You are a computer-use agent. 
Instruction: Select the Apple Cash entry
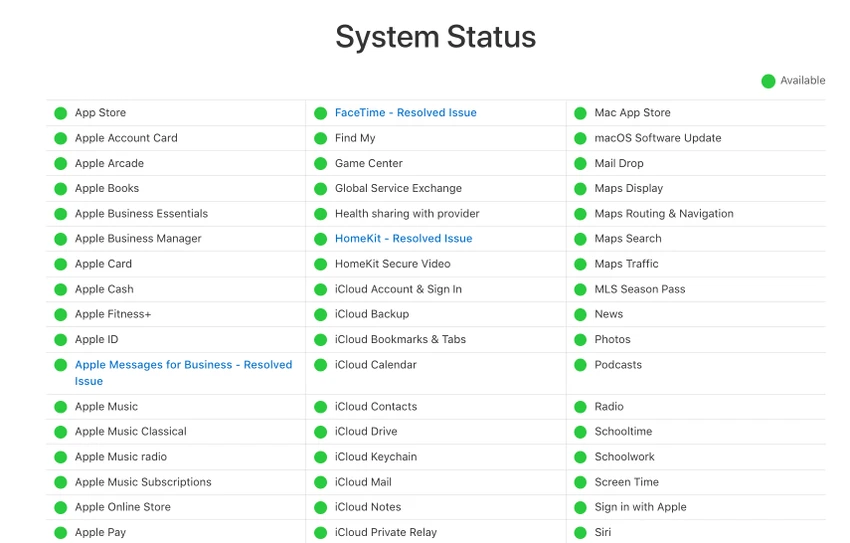(104, 289)
